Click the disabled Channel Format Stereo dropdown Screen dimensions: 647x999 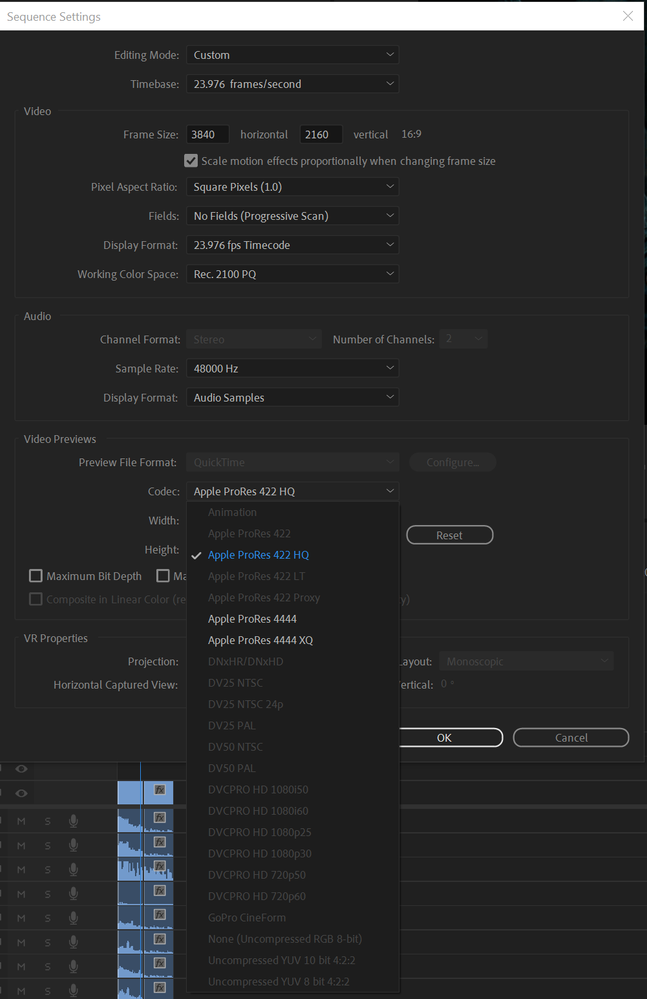point(254,339)
